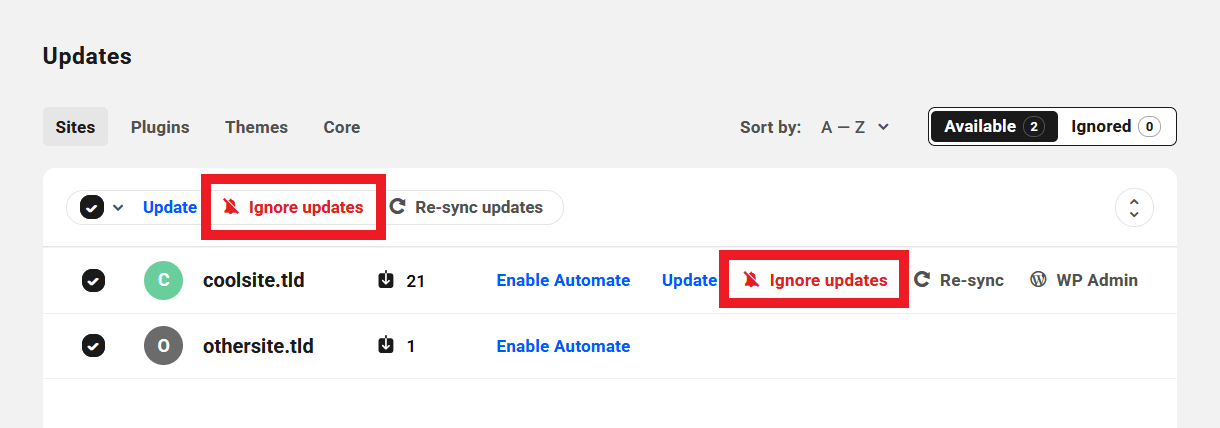Enable Automate for coolsite.tld
Image resolution: width=1220 pixels, height=428 pixels.
point(563,280)
